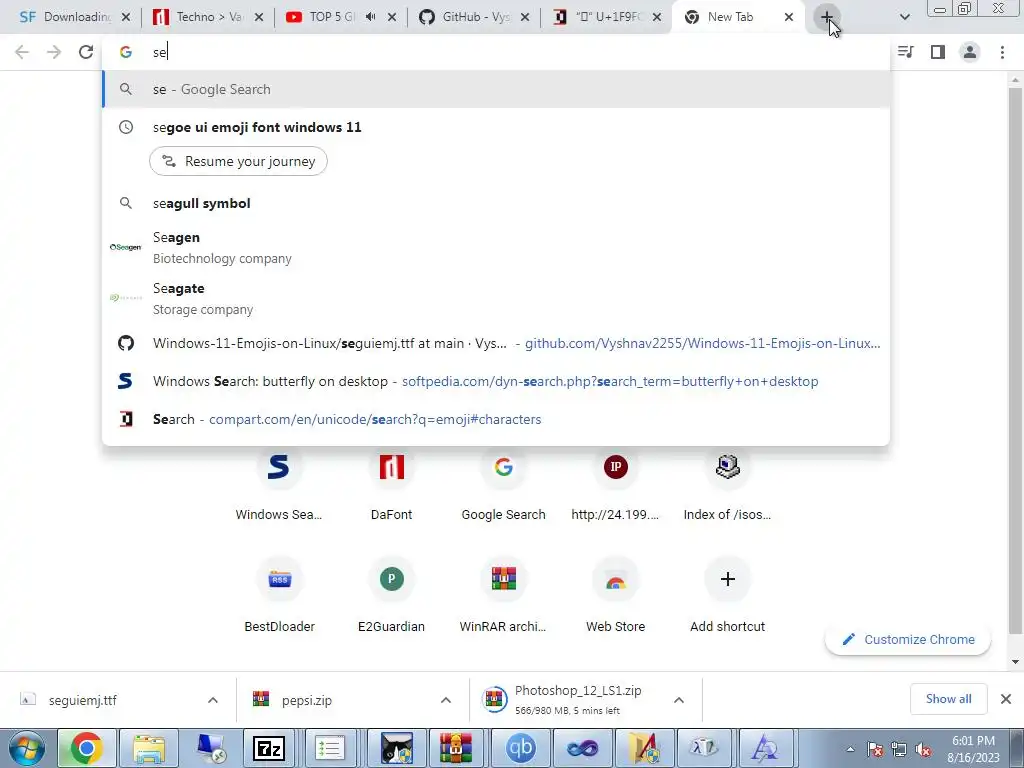Open the WinRAR archive shortcut tile

pos(504,596)
